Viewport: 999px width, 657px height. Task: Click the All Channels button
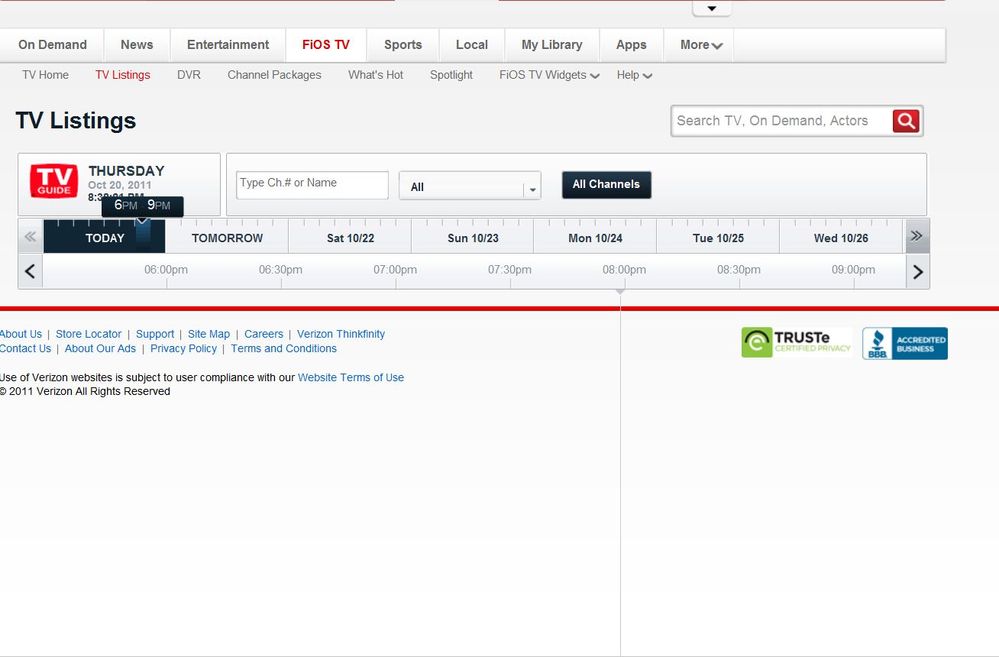coord(607,184)
